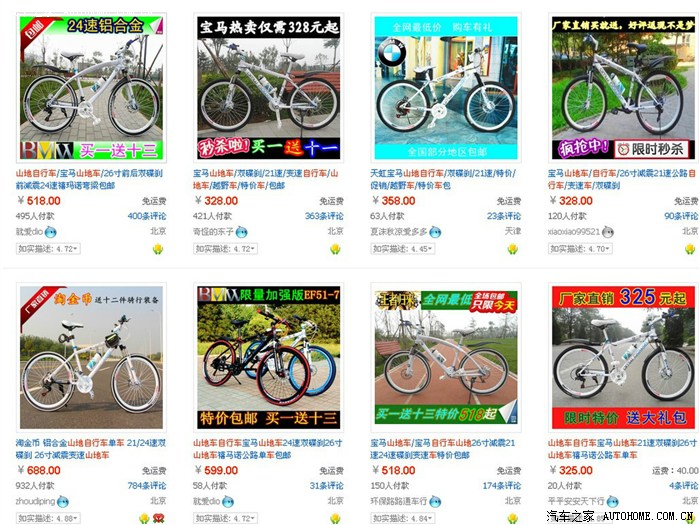
Task: Open the 174条评论 reviews link
Action: point(502,486)
